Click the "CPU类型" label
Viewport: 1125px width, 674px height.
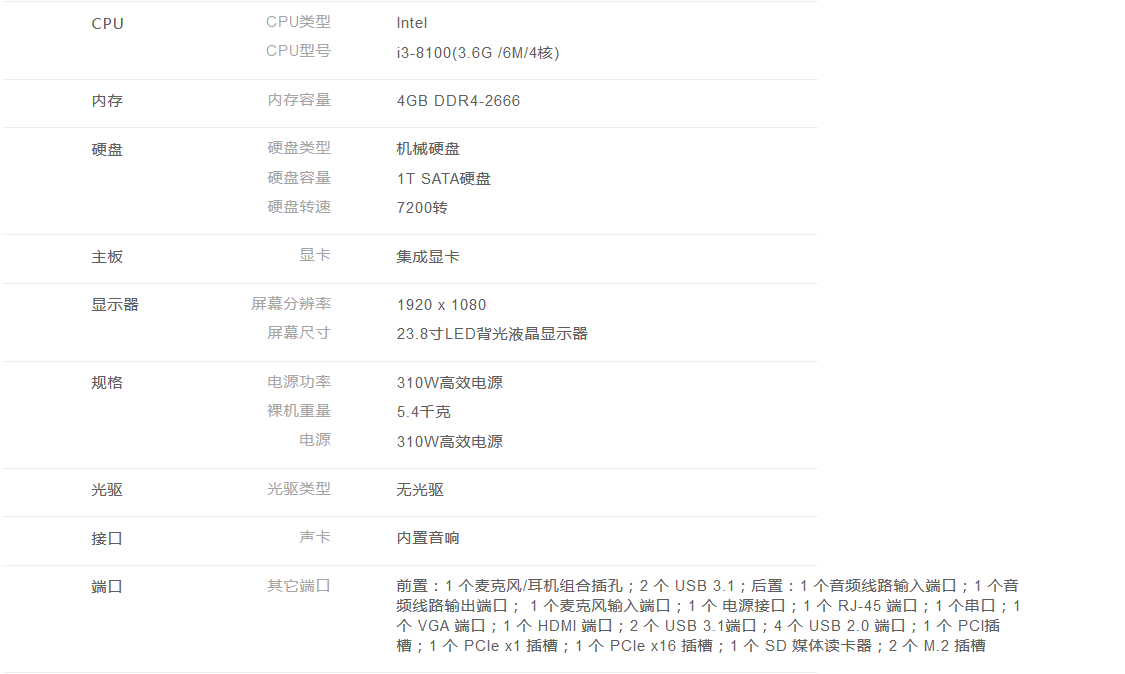point(298,21)
